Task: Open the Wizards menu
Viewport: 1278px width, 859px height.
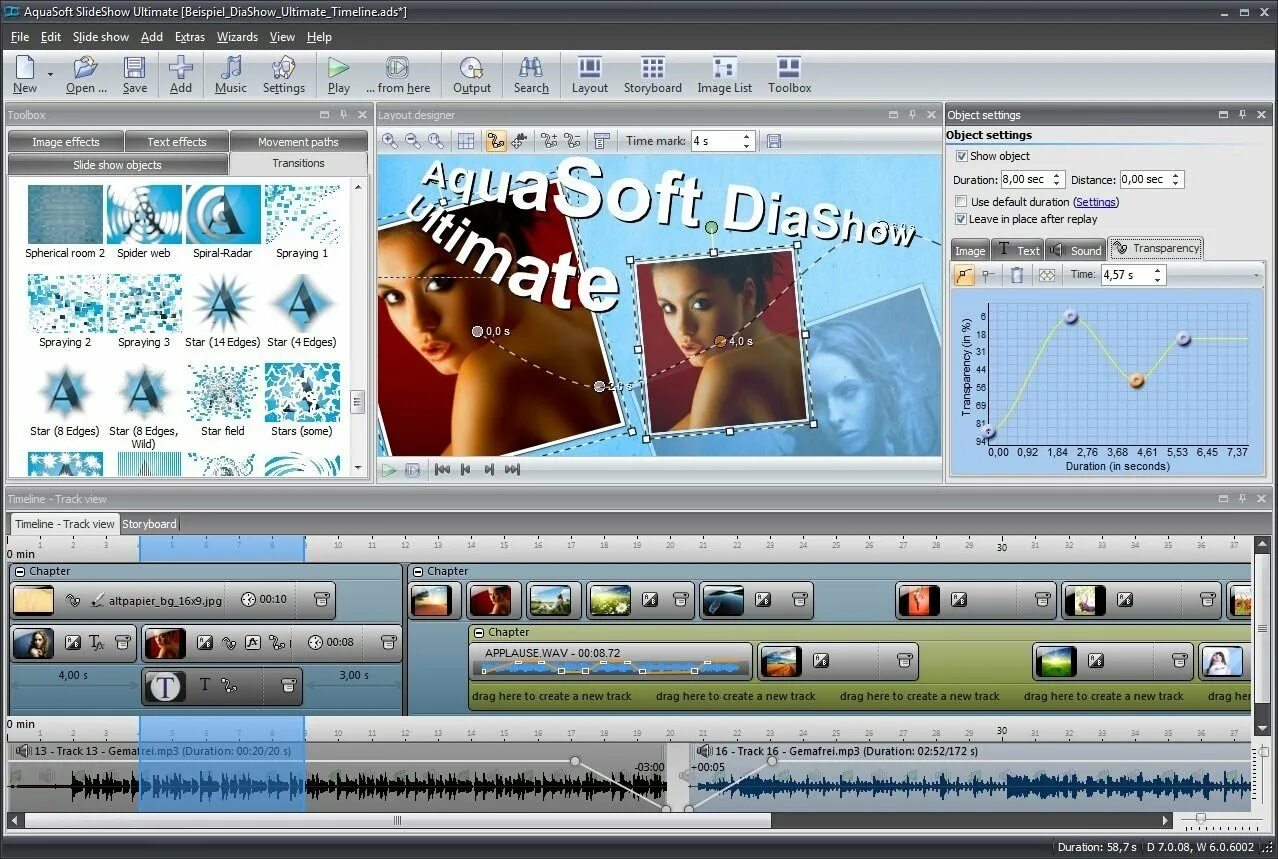Action: pyautogui.click(x=237, y=37)
